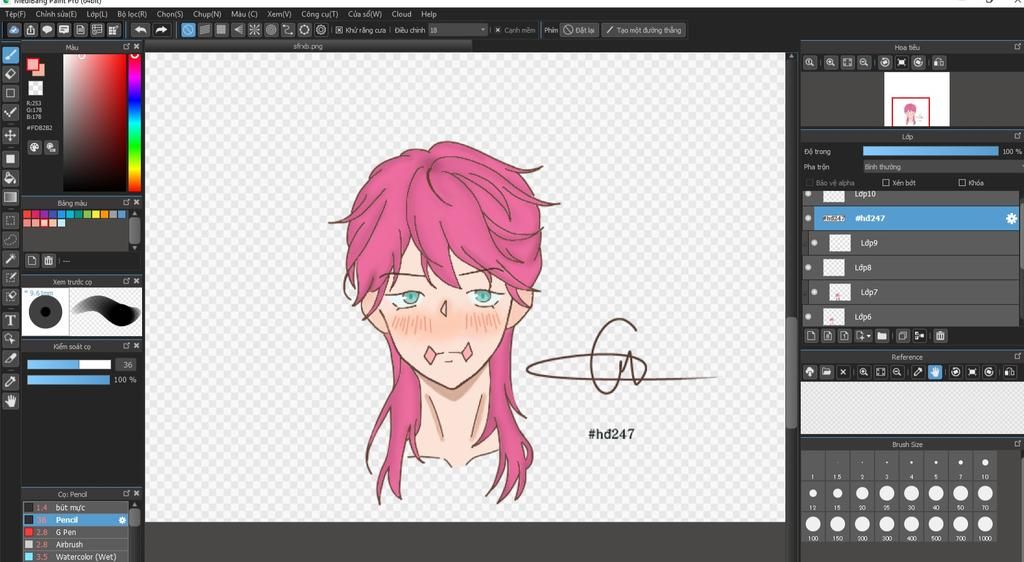The width and height of the screenshot is (1024, 562).
Task: Open the Bộ lọc(R) menu
Action: click(x=132, y=14)
